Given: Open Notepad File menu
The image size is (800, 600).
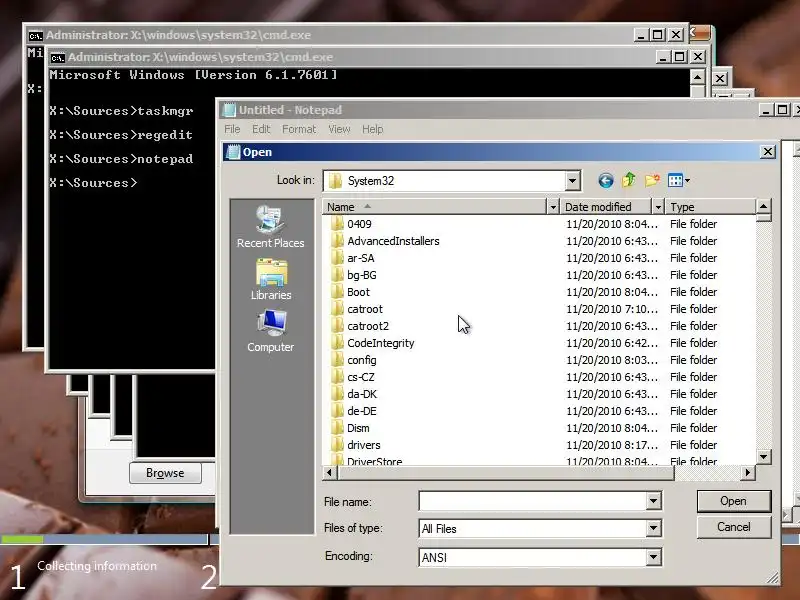Looking at the screenshot, I should click(x=232, y=129).
